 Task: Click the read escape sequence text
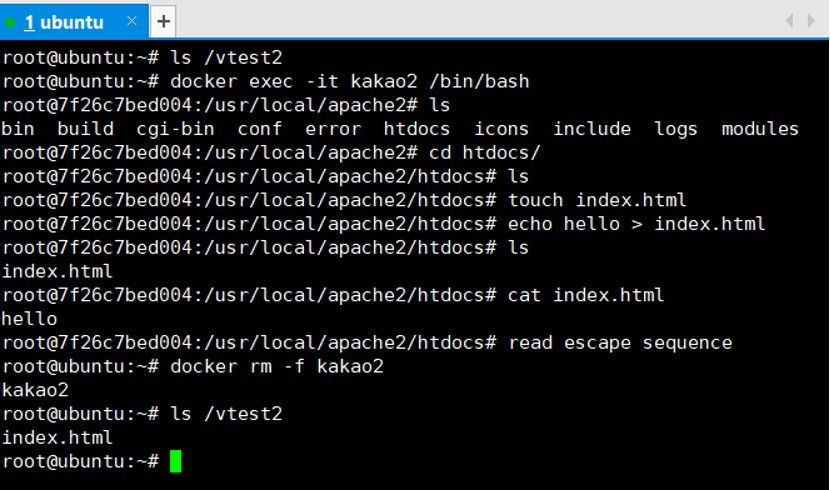(x=620, y=343)
